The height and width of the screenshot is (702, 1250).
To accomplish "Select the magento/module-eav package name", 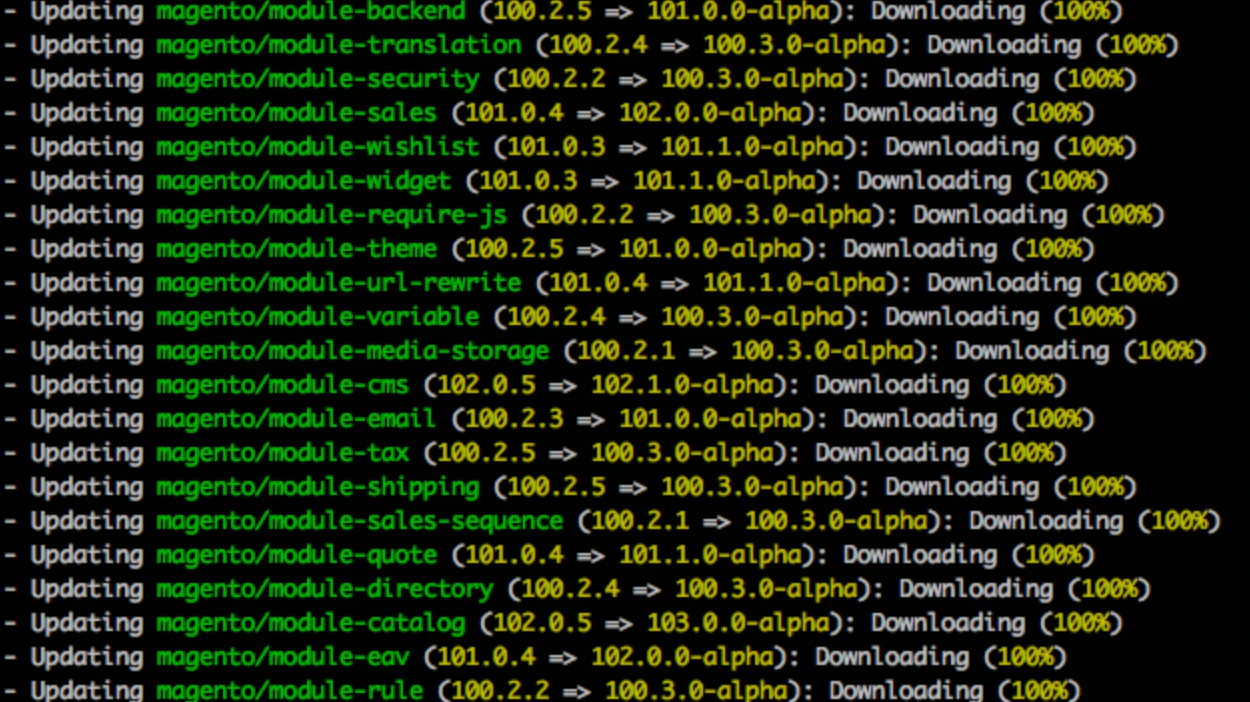I will 283,658.
